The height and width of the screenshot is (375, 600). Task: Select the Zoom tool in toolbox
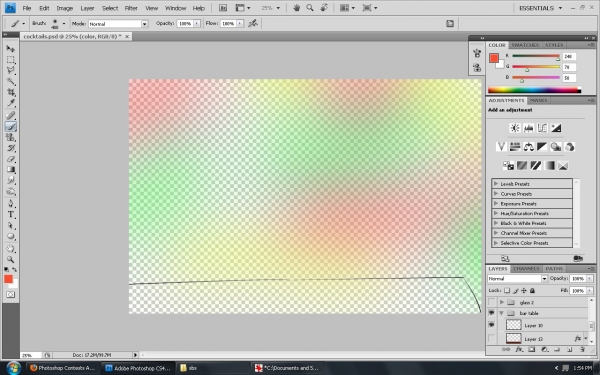click(x=10, y=259)
